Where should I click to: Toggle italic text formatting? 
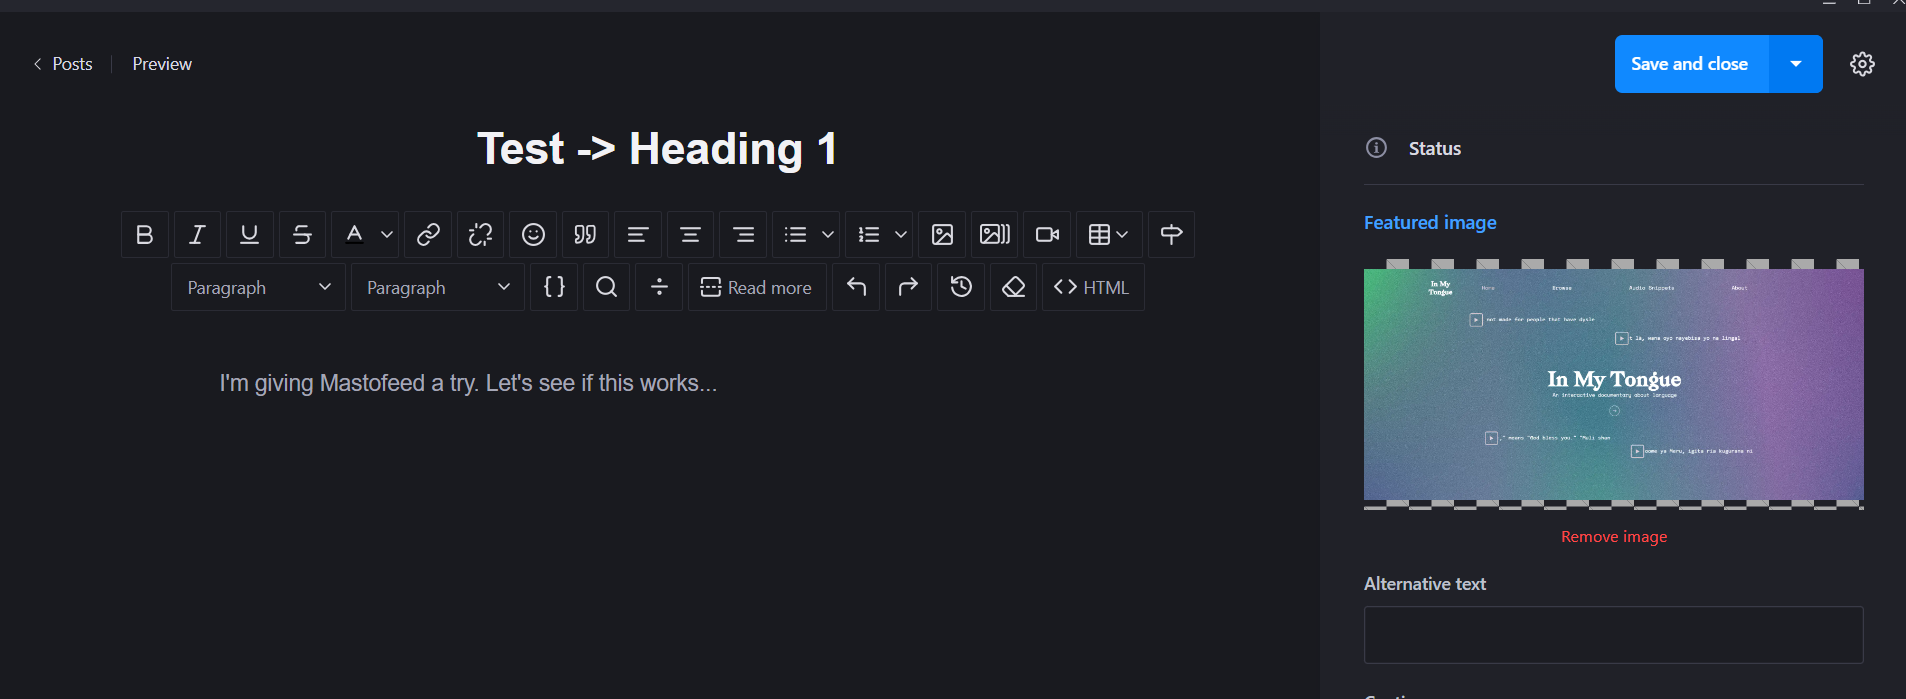197,234
